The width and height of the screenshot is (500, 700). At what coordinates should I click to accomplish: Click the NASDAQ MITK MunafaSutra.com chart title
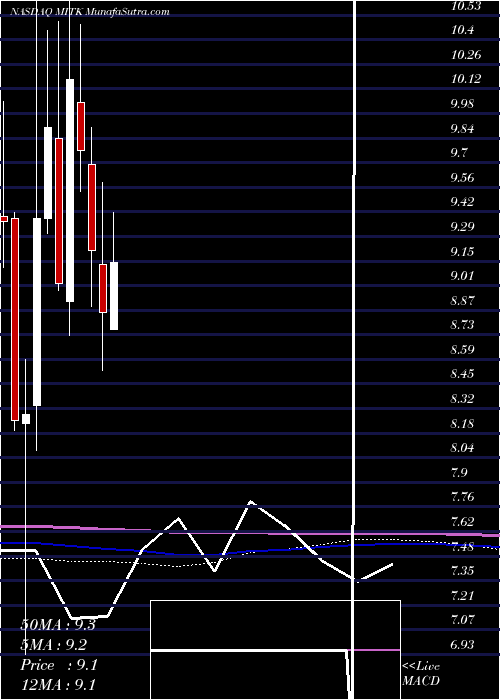[x=90, y=12]
